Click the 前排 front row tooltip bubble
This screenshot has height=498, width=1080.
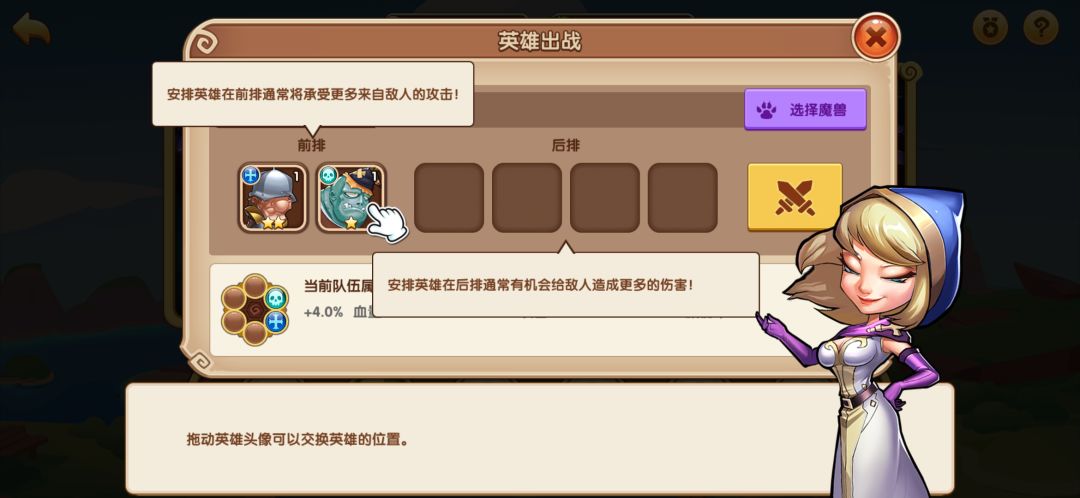(x=313, y=94)
